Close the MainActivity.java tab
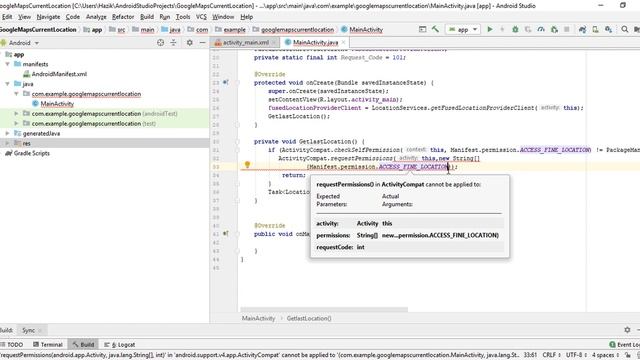640x360 pixels. [343, 42]
